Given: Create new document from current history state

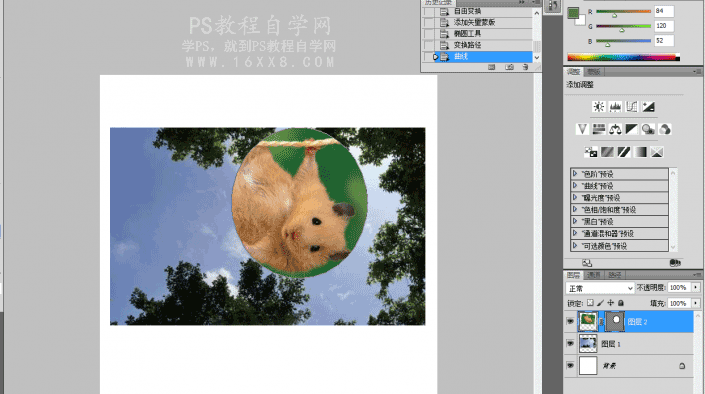Looking at the screenshot, I should (x=491, y=67).
